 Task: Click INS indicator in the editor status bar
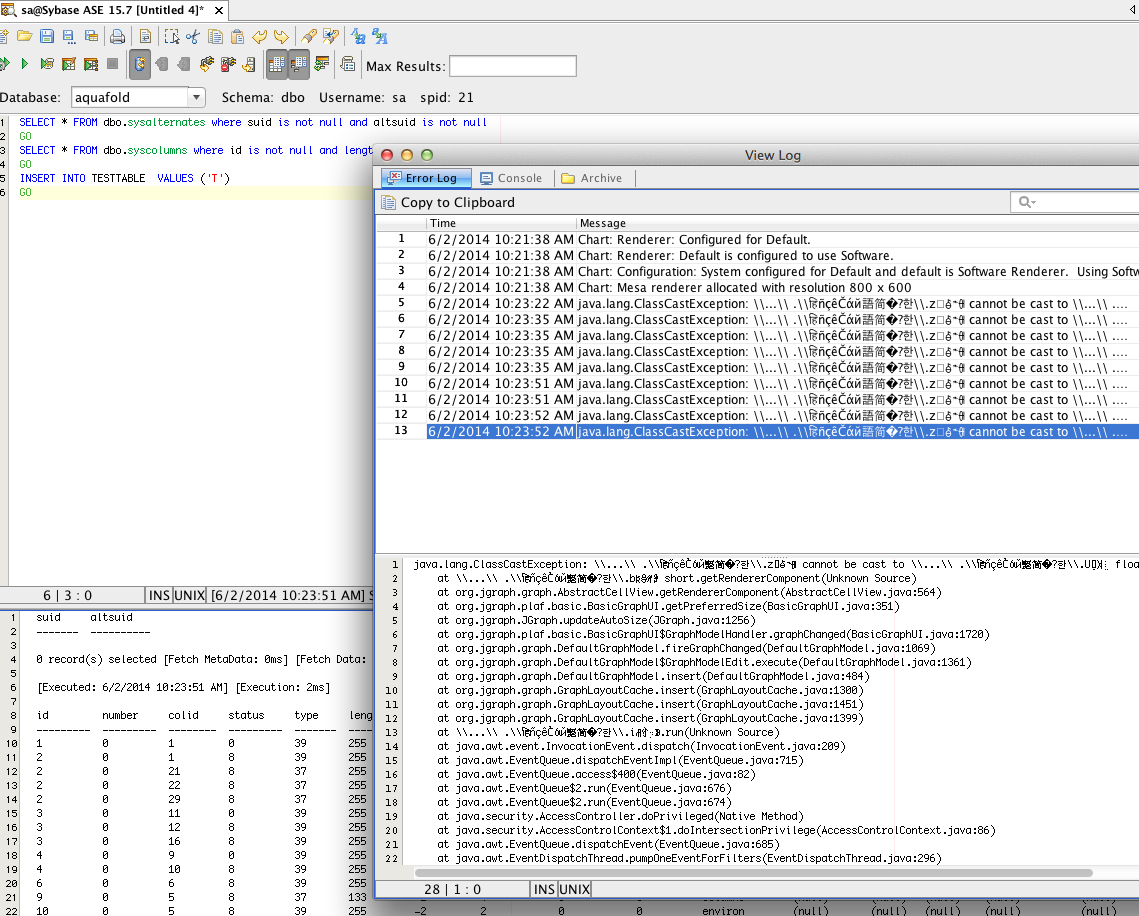[x=159, y=595]
